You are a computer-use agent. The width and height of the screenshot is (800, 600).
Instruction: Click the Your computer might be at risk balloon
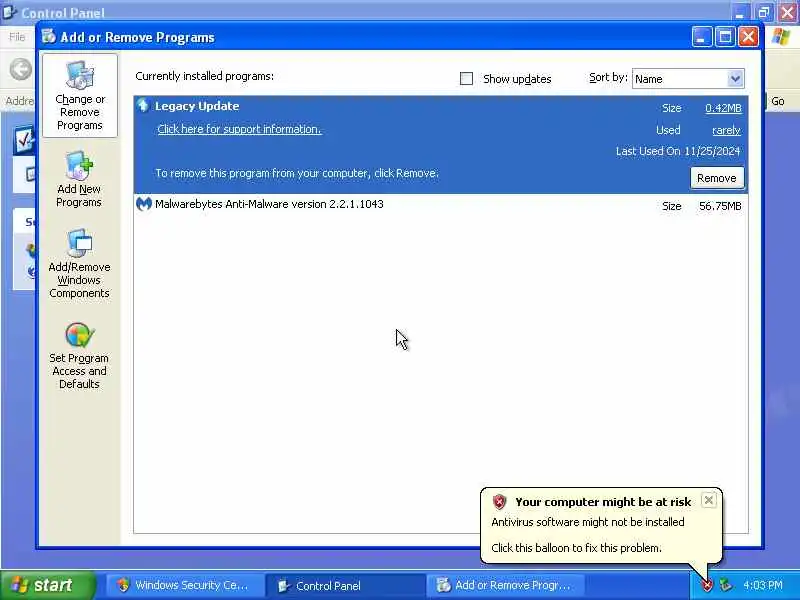(x=602, y=525)
